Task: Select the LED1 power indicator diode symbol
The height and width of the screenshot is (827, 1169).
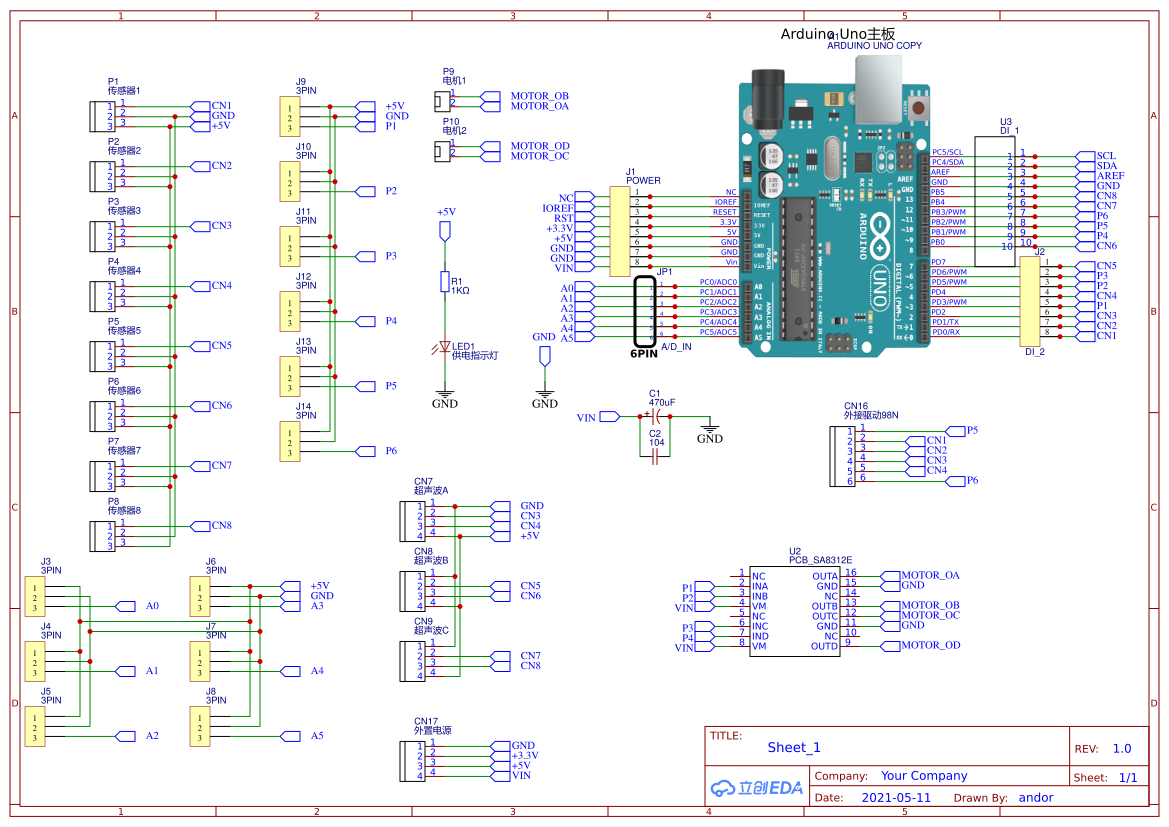Action: click(x=444, y=347)
